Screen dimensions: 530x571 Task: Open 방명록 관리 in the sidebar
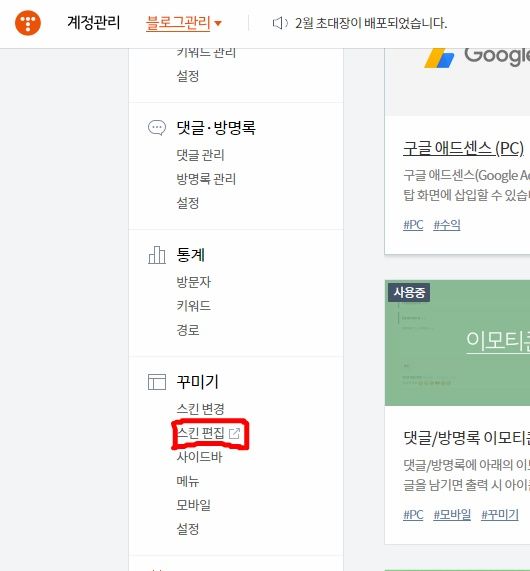tap(206, 179)
